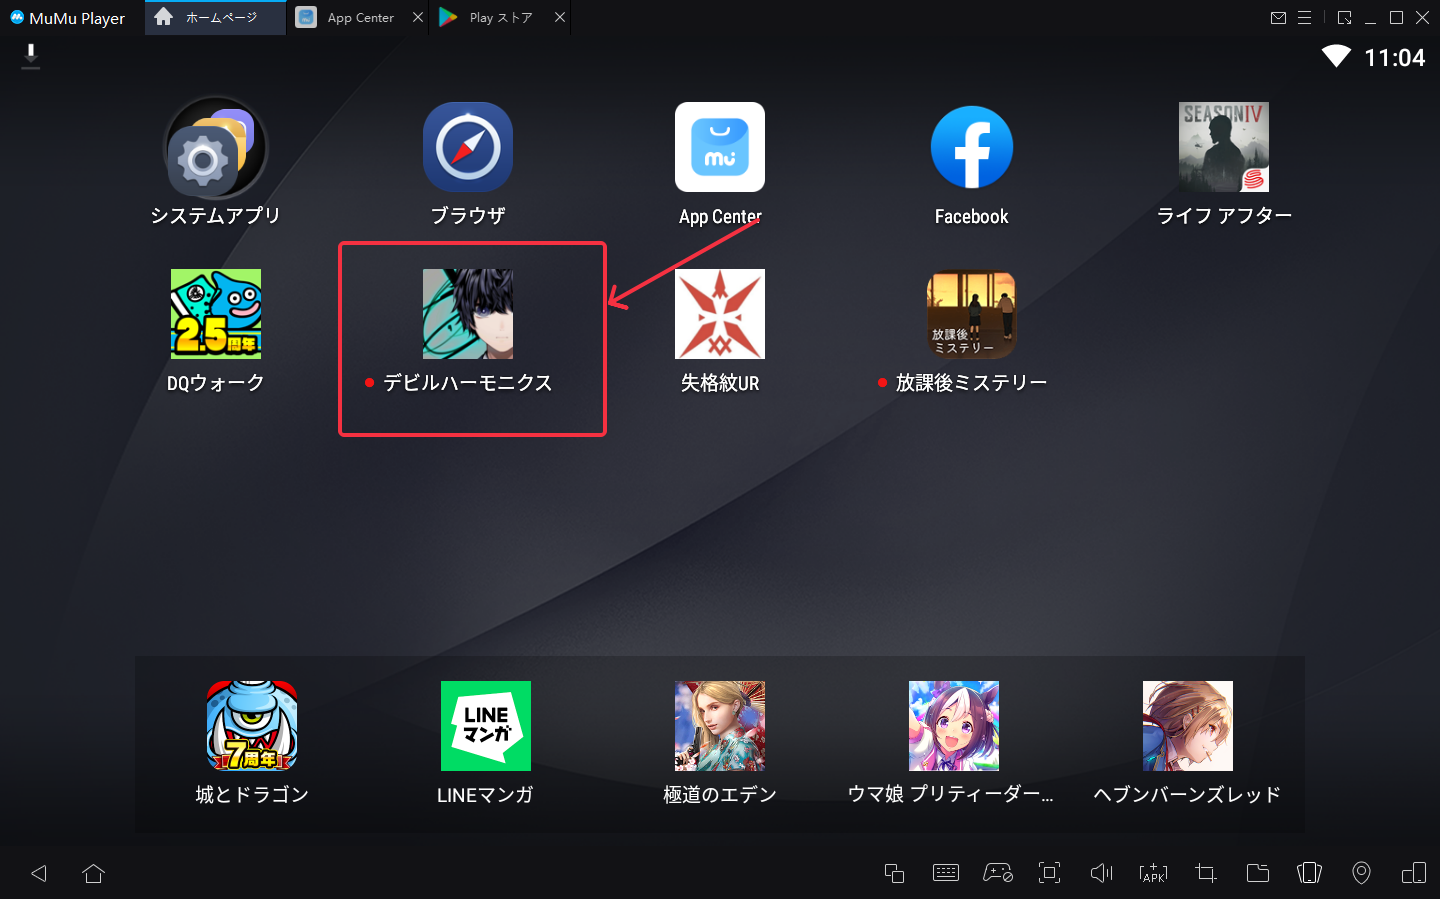The width and height of the screenshot is (1440, 899).
Task: Click the volume speaker icon
Action: coord(1102,873)
